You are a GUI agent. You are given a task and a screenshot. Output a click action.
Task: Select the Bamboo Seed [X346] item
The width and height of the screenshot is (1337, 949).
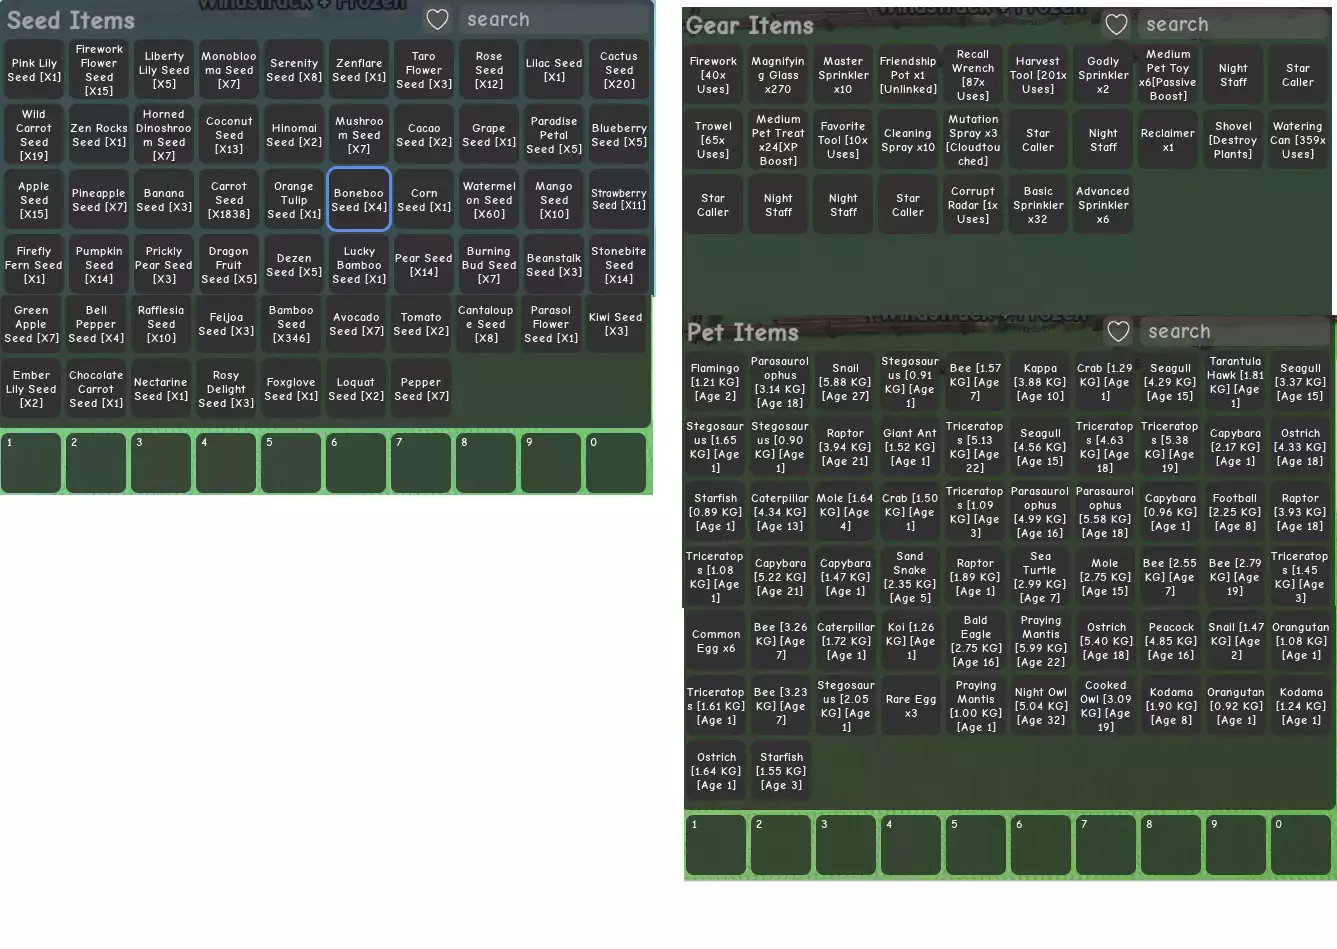click(x=291, y=324)
